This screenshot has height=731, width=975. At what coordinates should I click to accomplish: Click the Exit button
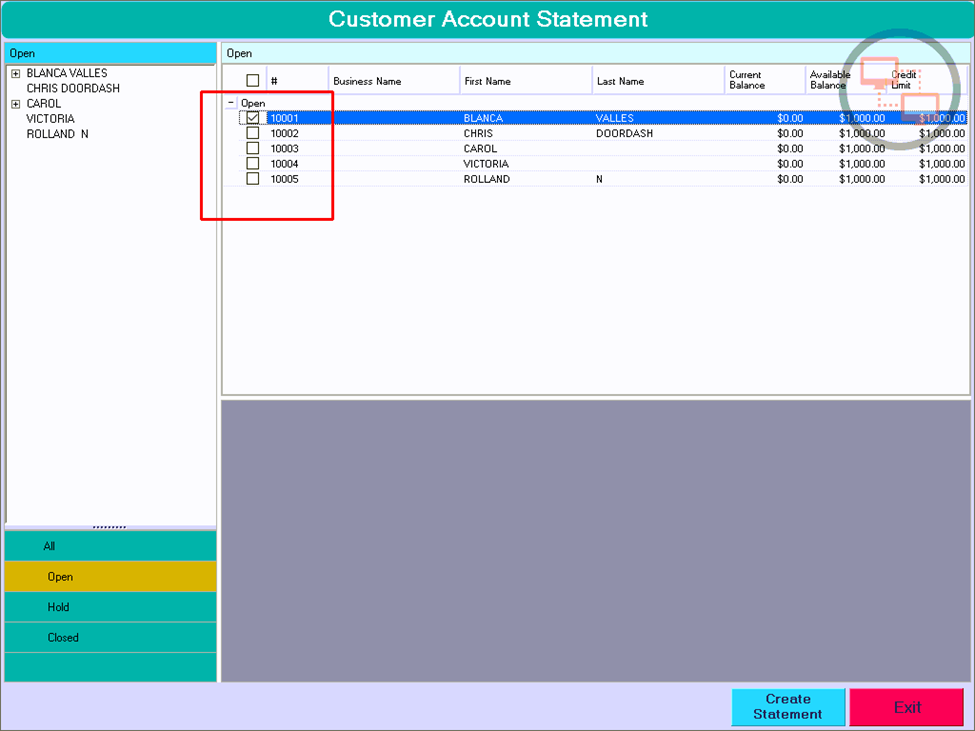click(x=907, y=707)
